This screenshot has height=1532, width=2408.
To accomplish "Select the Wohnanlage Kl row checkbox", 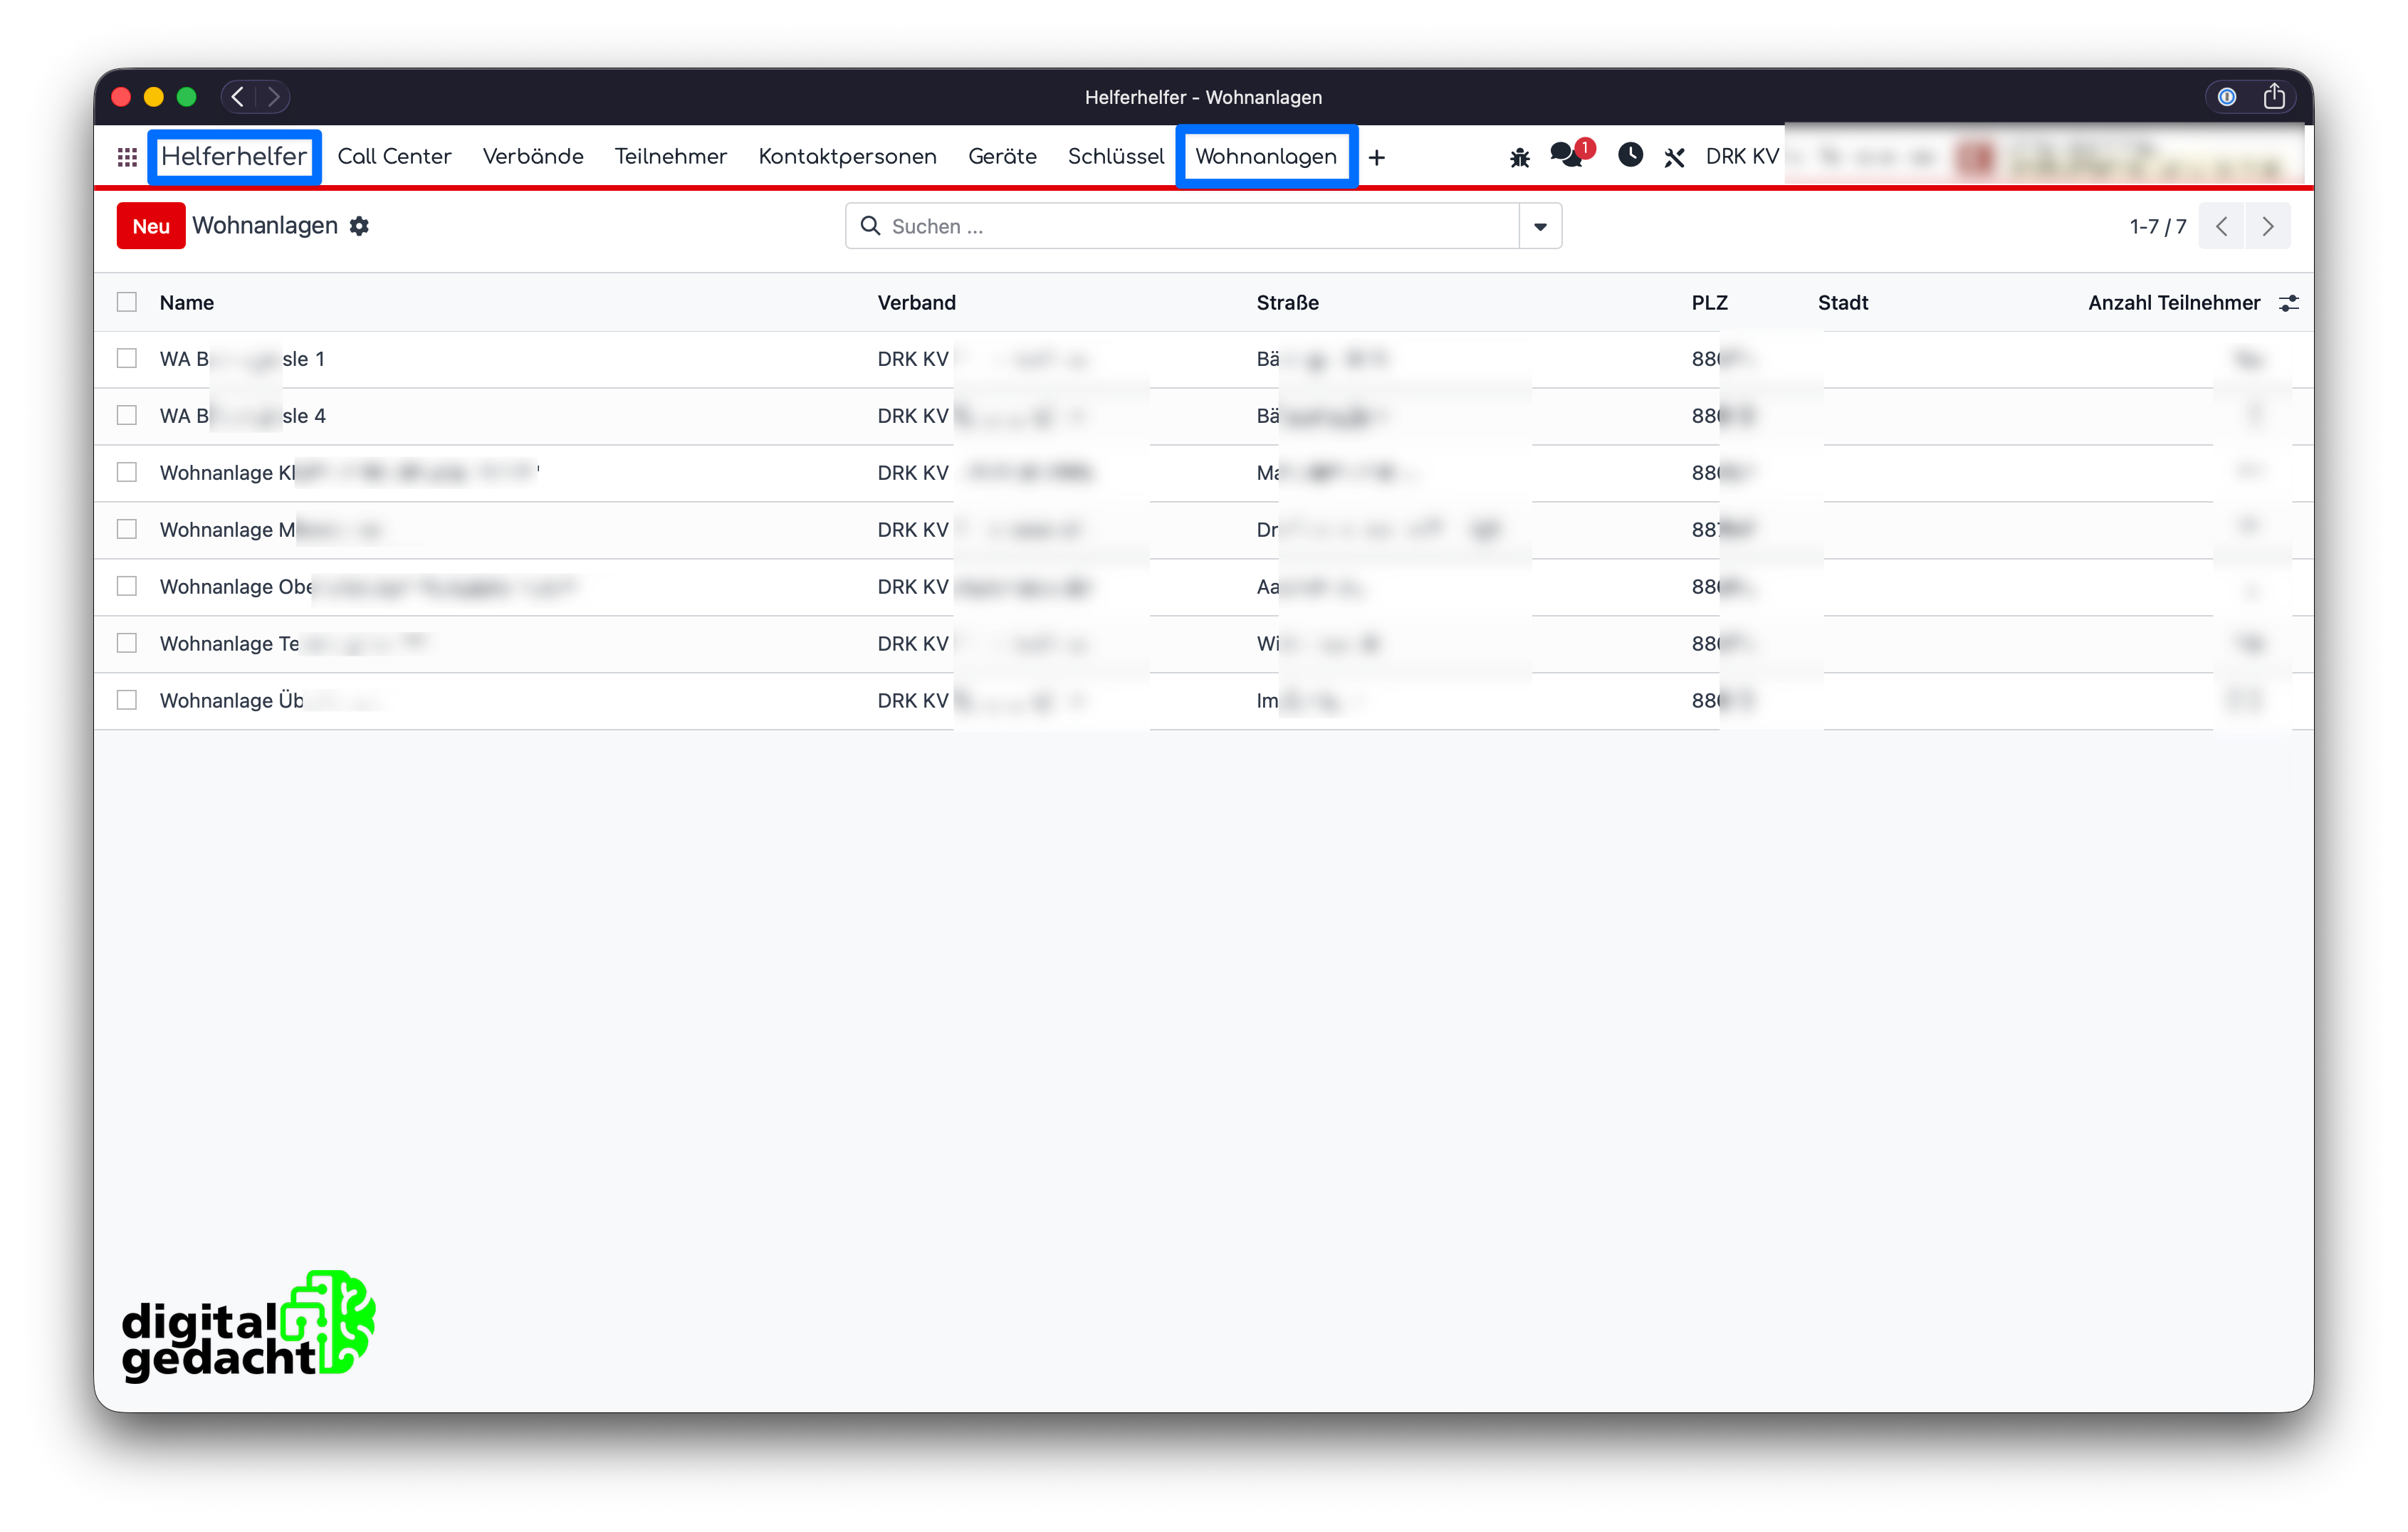I will (127, 472).
